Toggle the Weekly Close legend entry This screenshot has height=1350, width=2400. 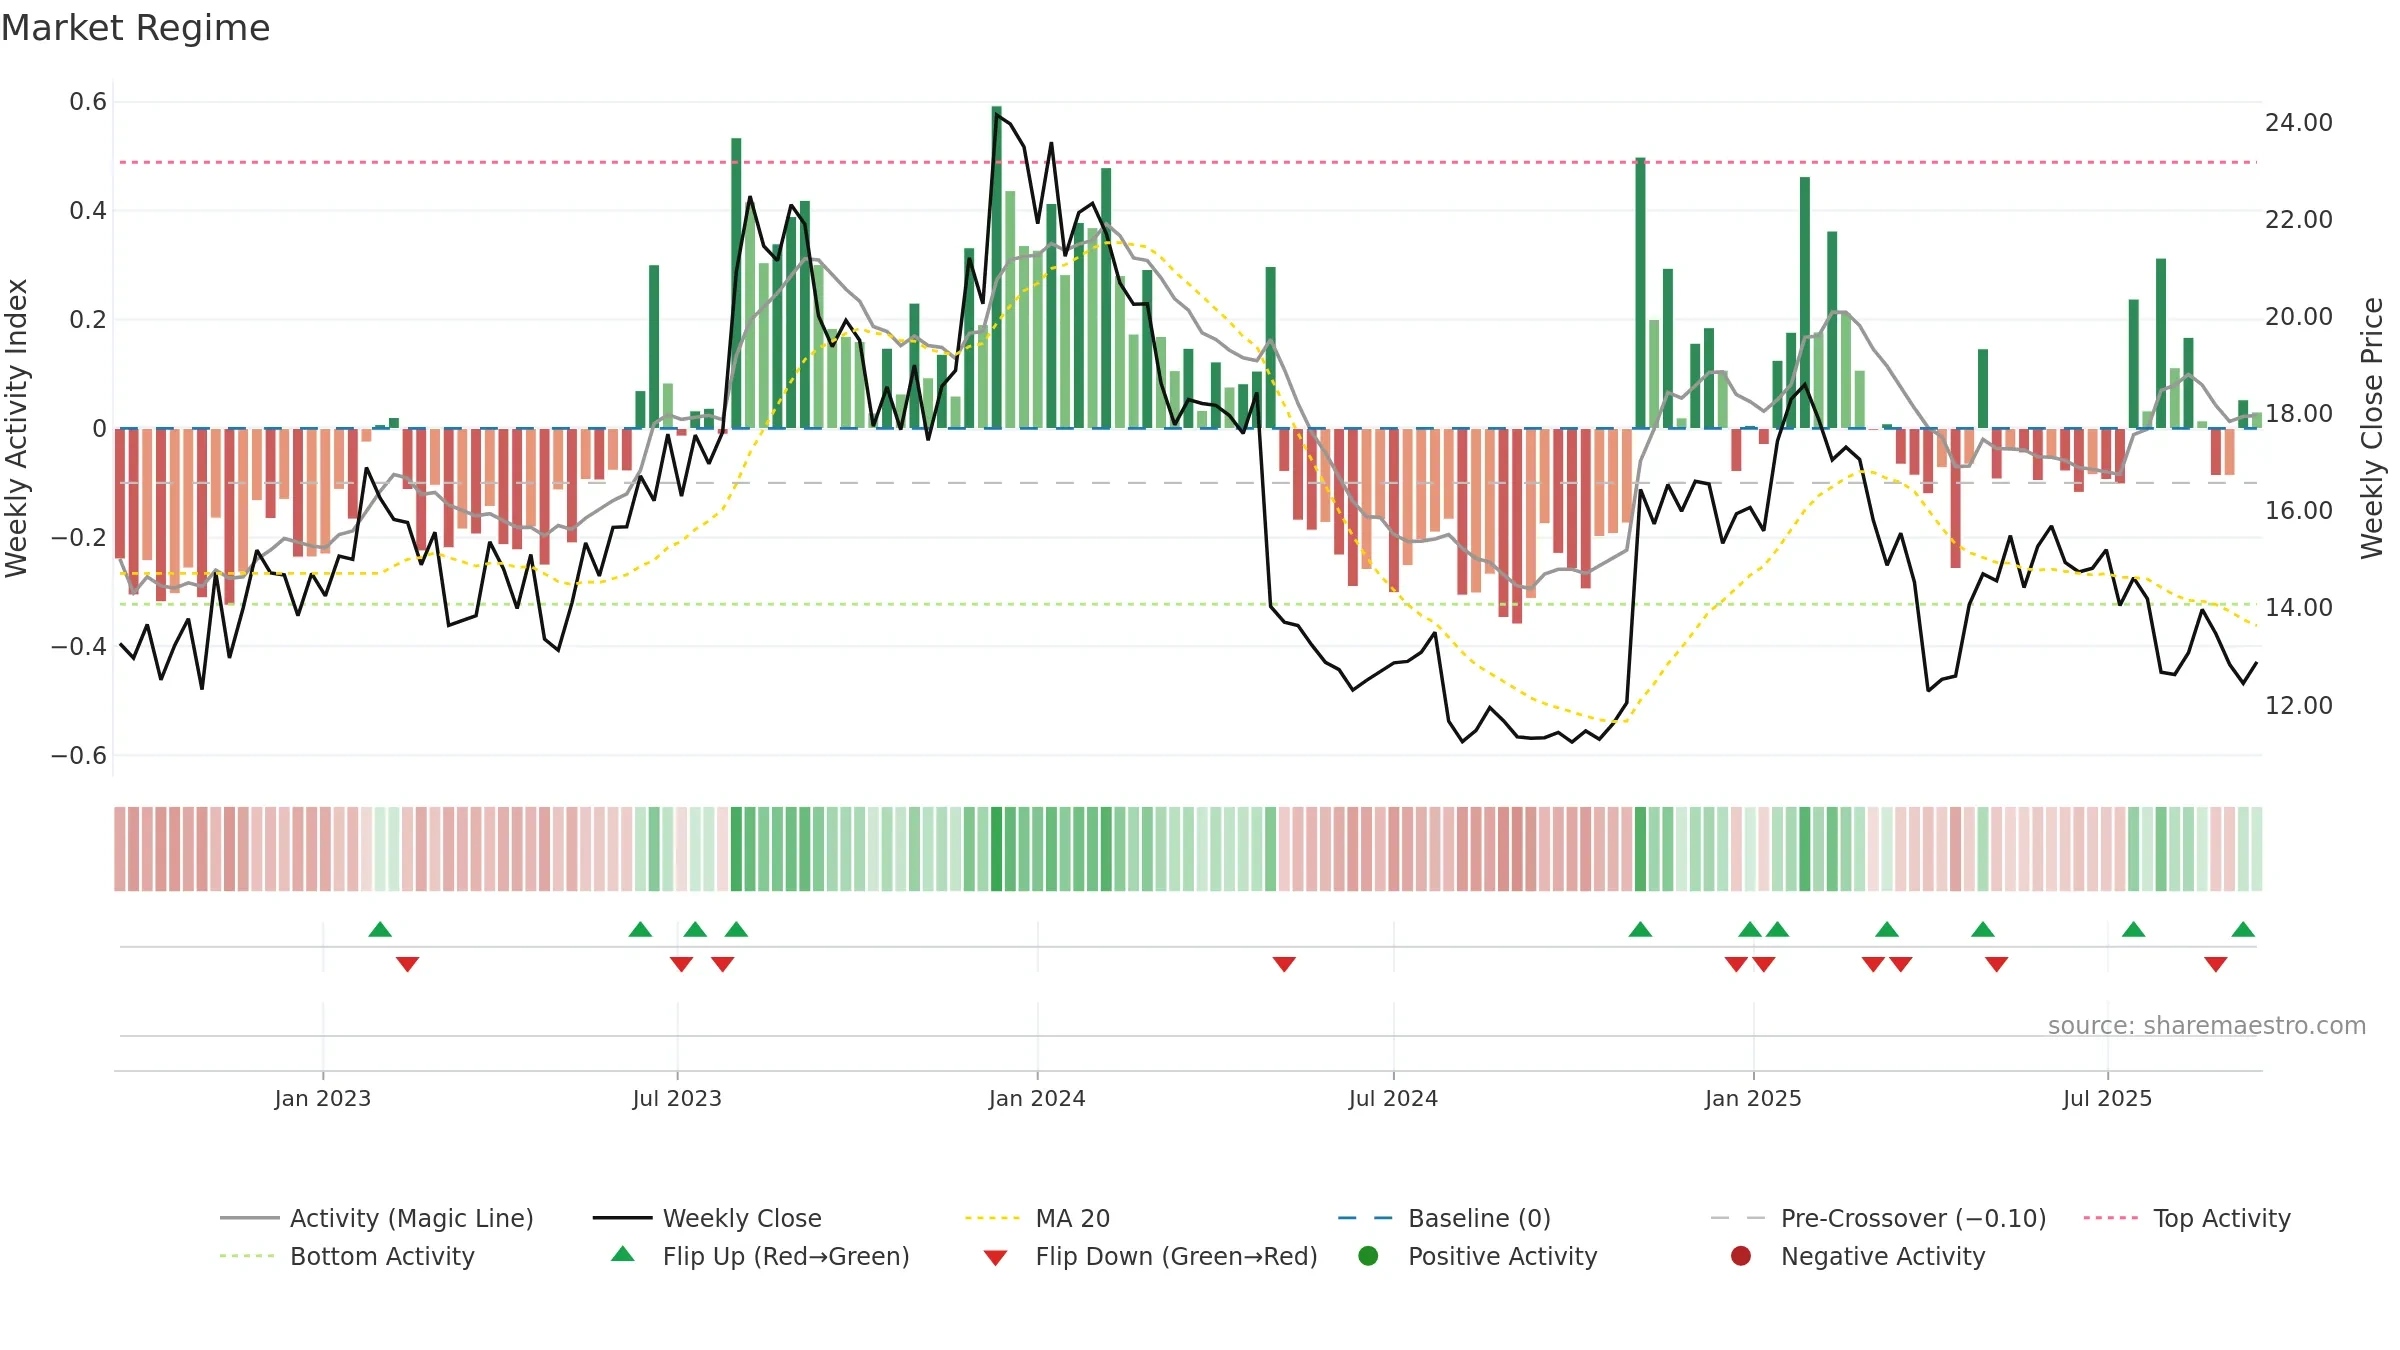[707, 1218]
